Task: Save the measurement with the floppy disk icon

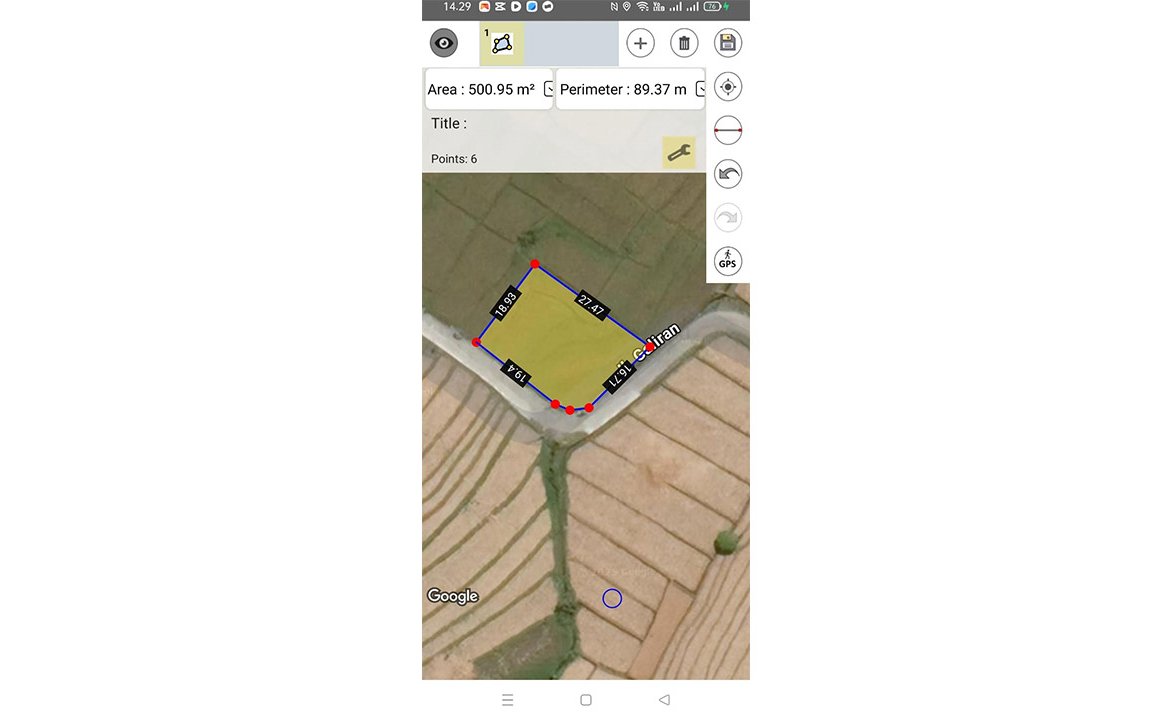Action: tap(728, 43)
